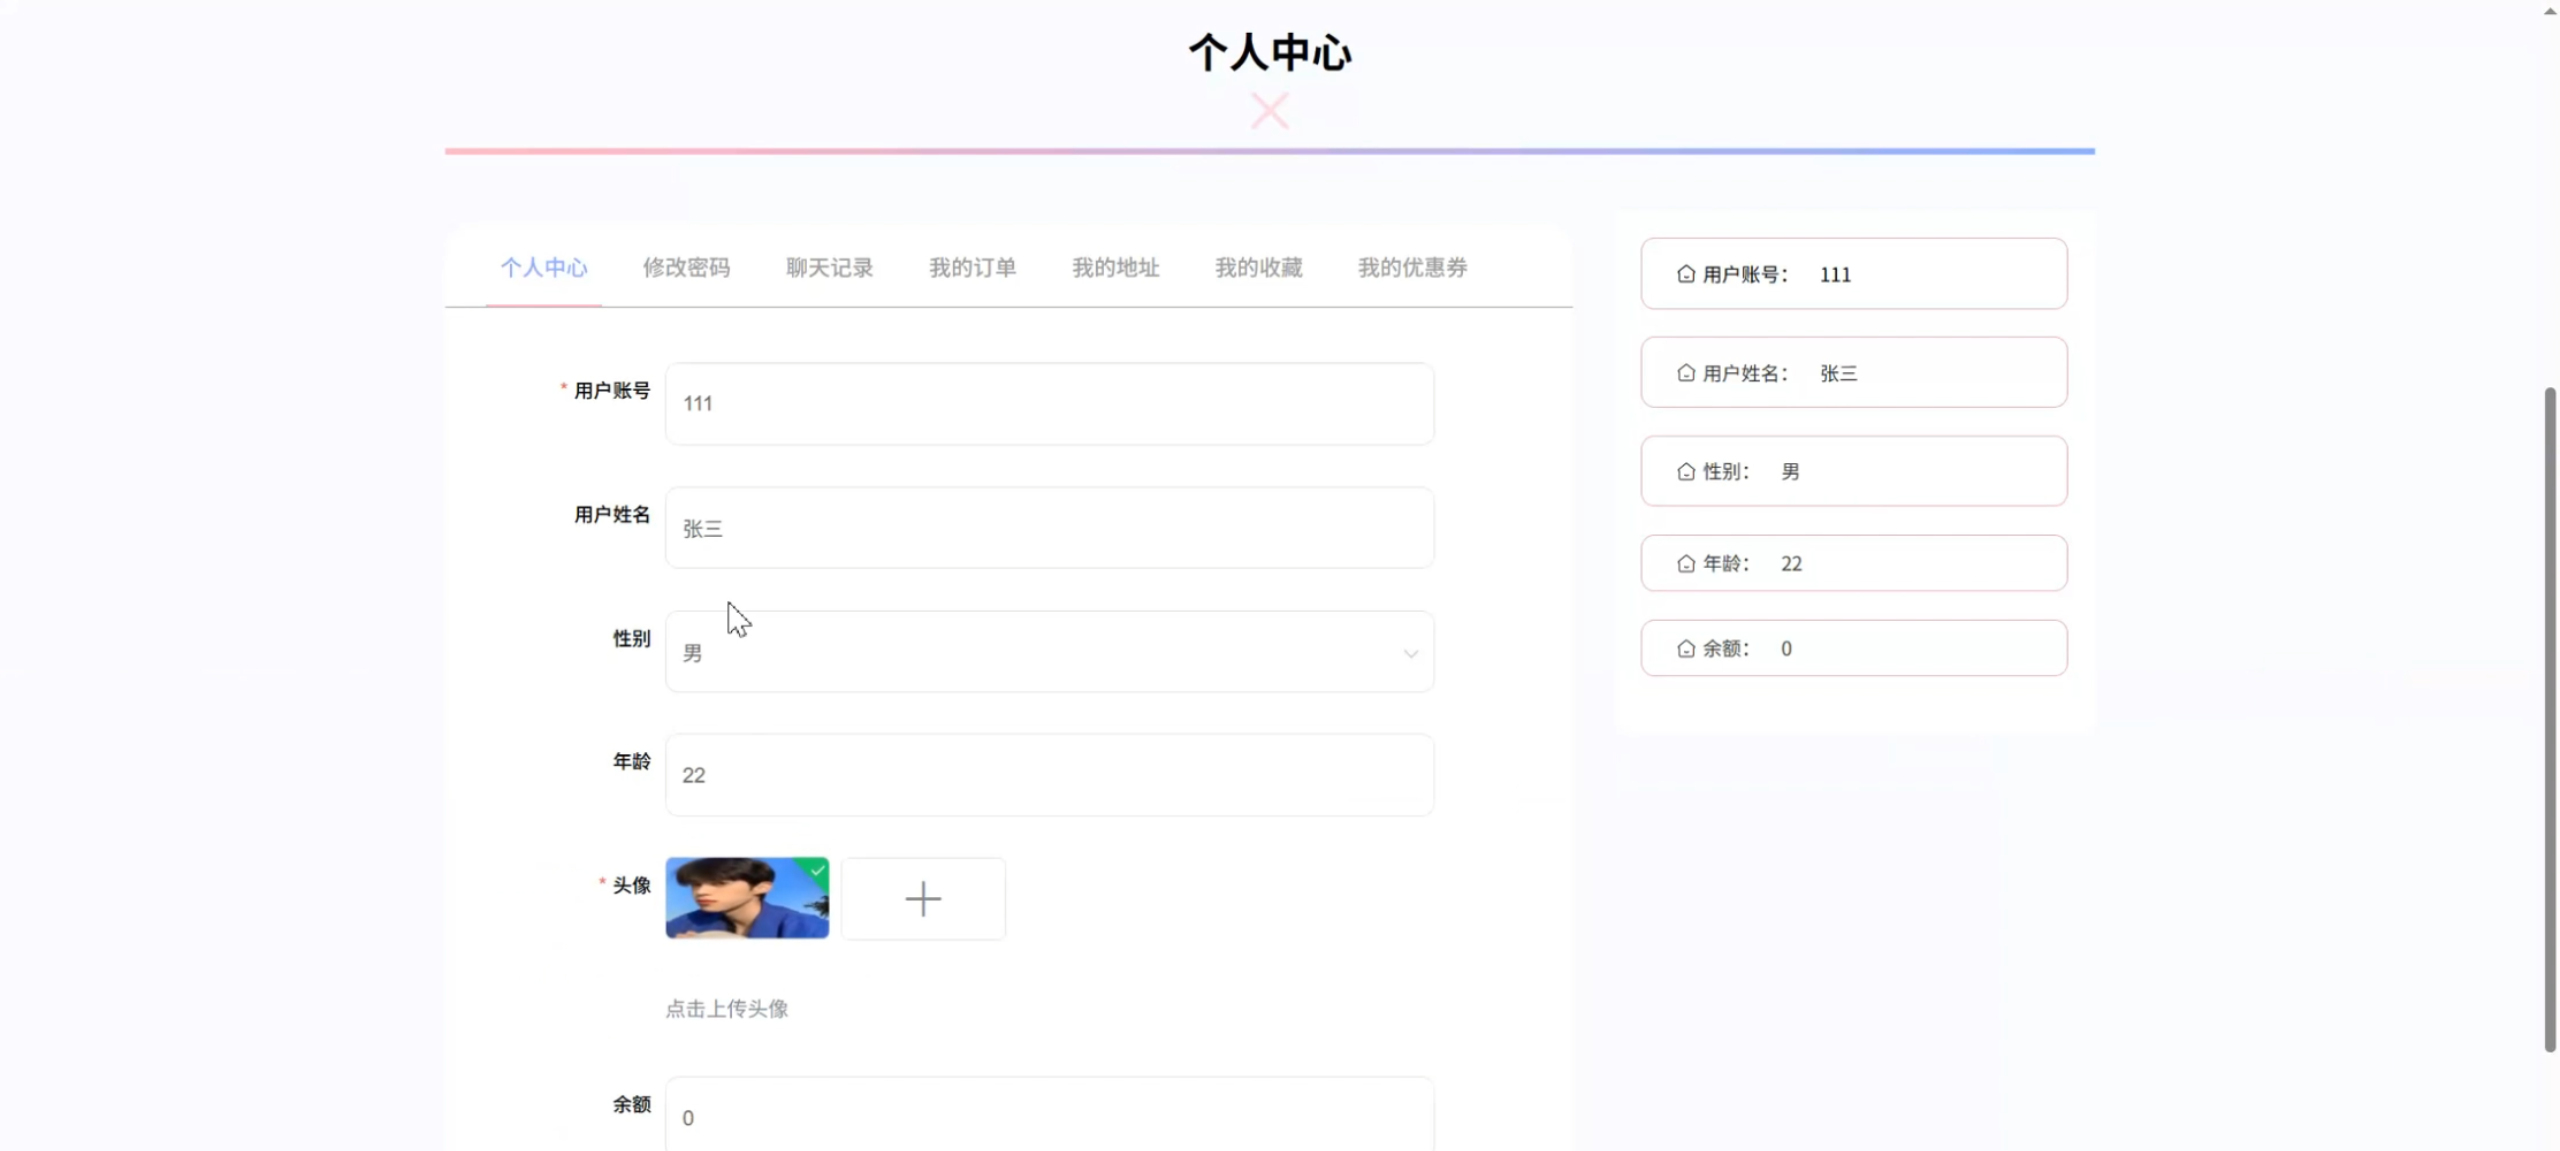The width and height of the screenshot is (2560, 1151).
Task: Click the home icon beside 用户姓名 card
Action: [x=1686, y=373]
